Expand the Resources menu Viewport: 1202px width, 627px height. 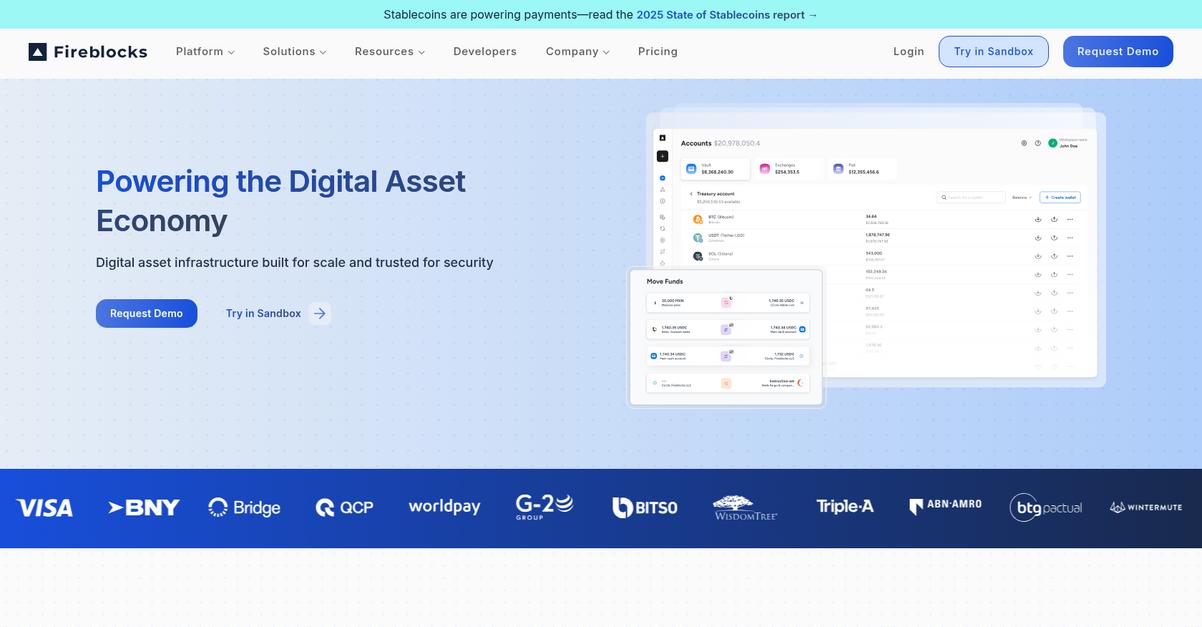pos(390,51)
